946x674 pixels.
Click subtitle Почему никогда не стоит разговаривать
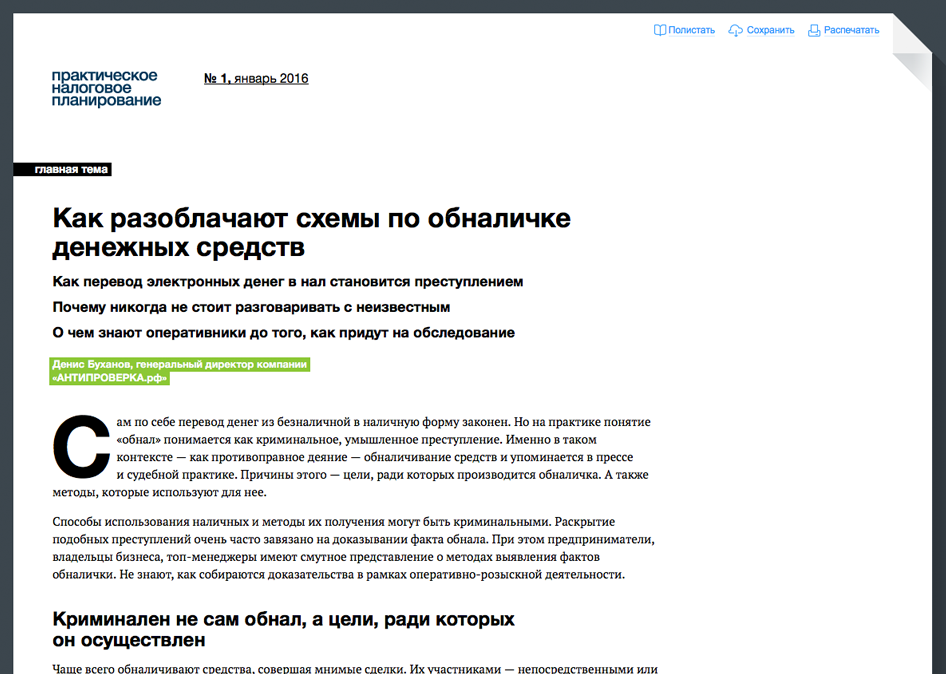251,307
